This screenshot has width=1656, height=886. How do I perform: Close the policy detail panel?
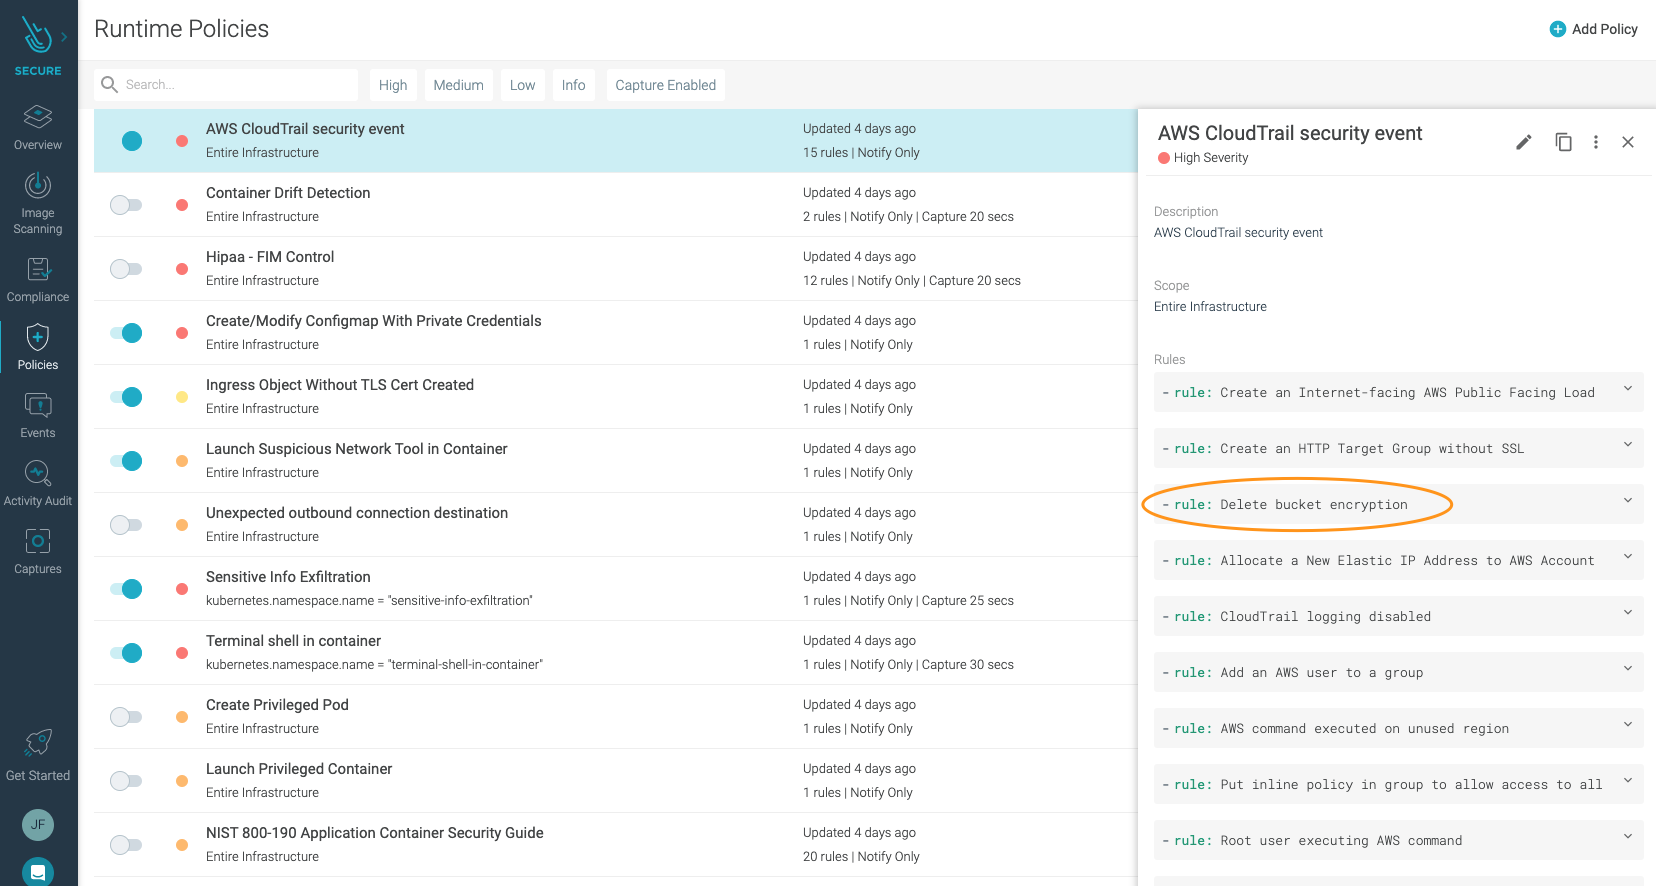coord(1628,142)
